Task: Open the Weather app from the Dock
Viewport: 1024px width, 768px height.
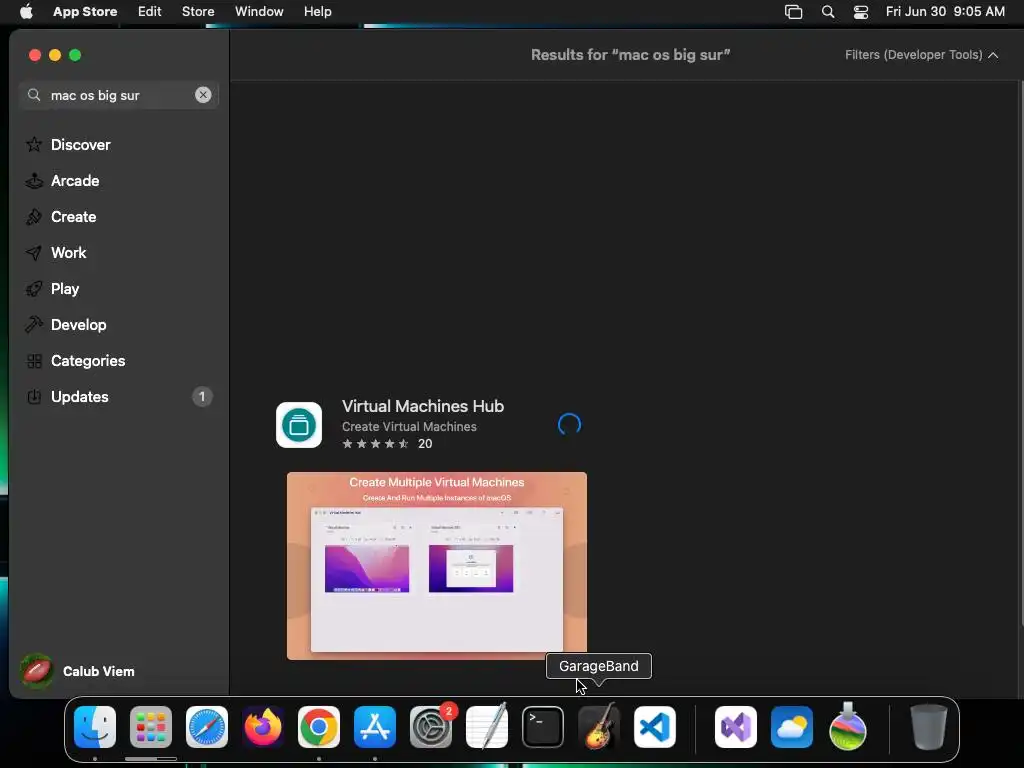Action: pos(792,727)
